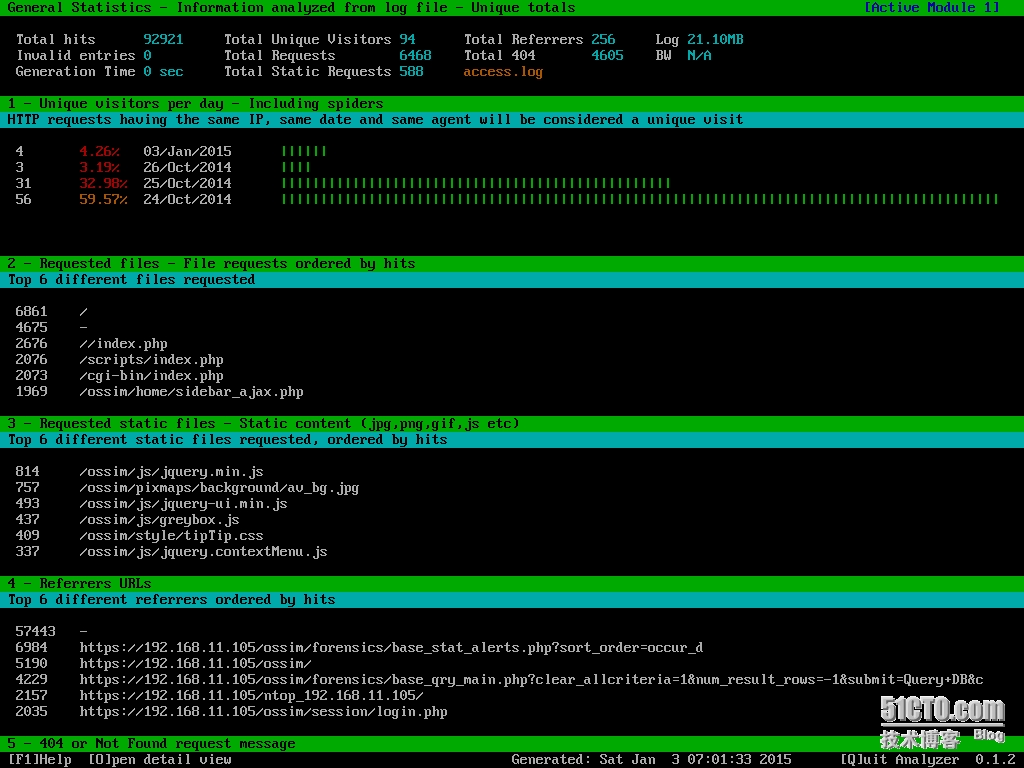
Task: Select /ossim/style/tipTip.css row
Action: coord(512,536)
